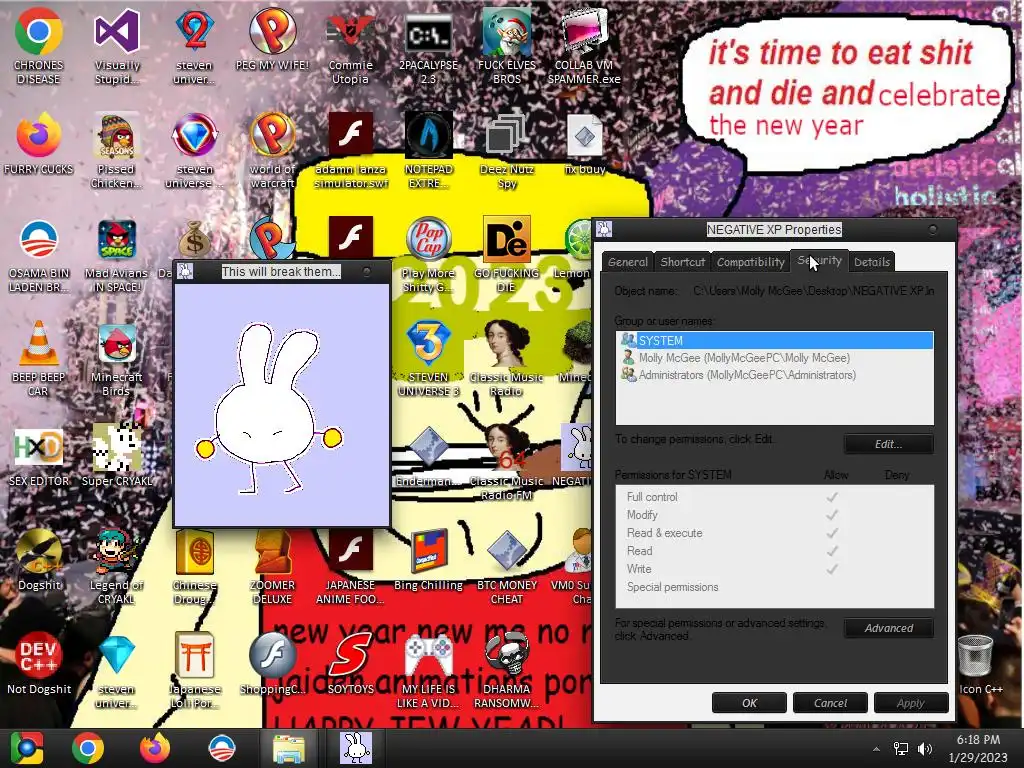Image resolution: width=1024 pixels, height=768 pixels.
Task: Click the This will break them title bar
Action: 281,271
